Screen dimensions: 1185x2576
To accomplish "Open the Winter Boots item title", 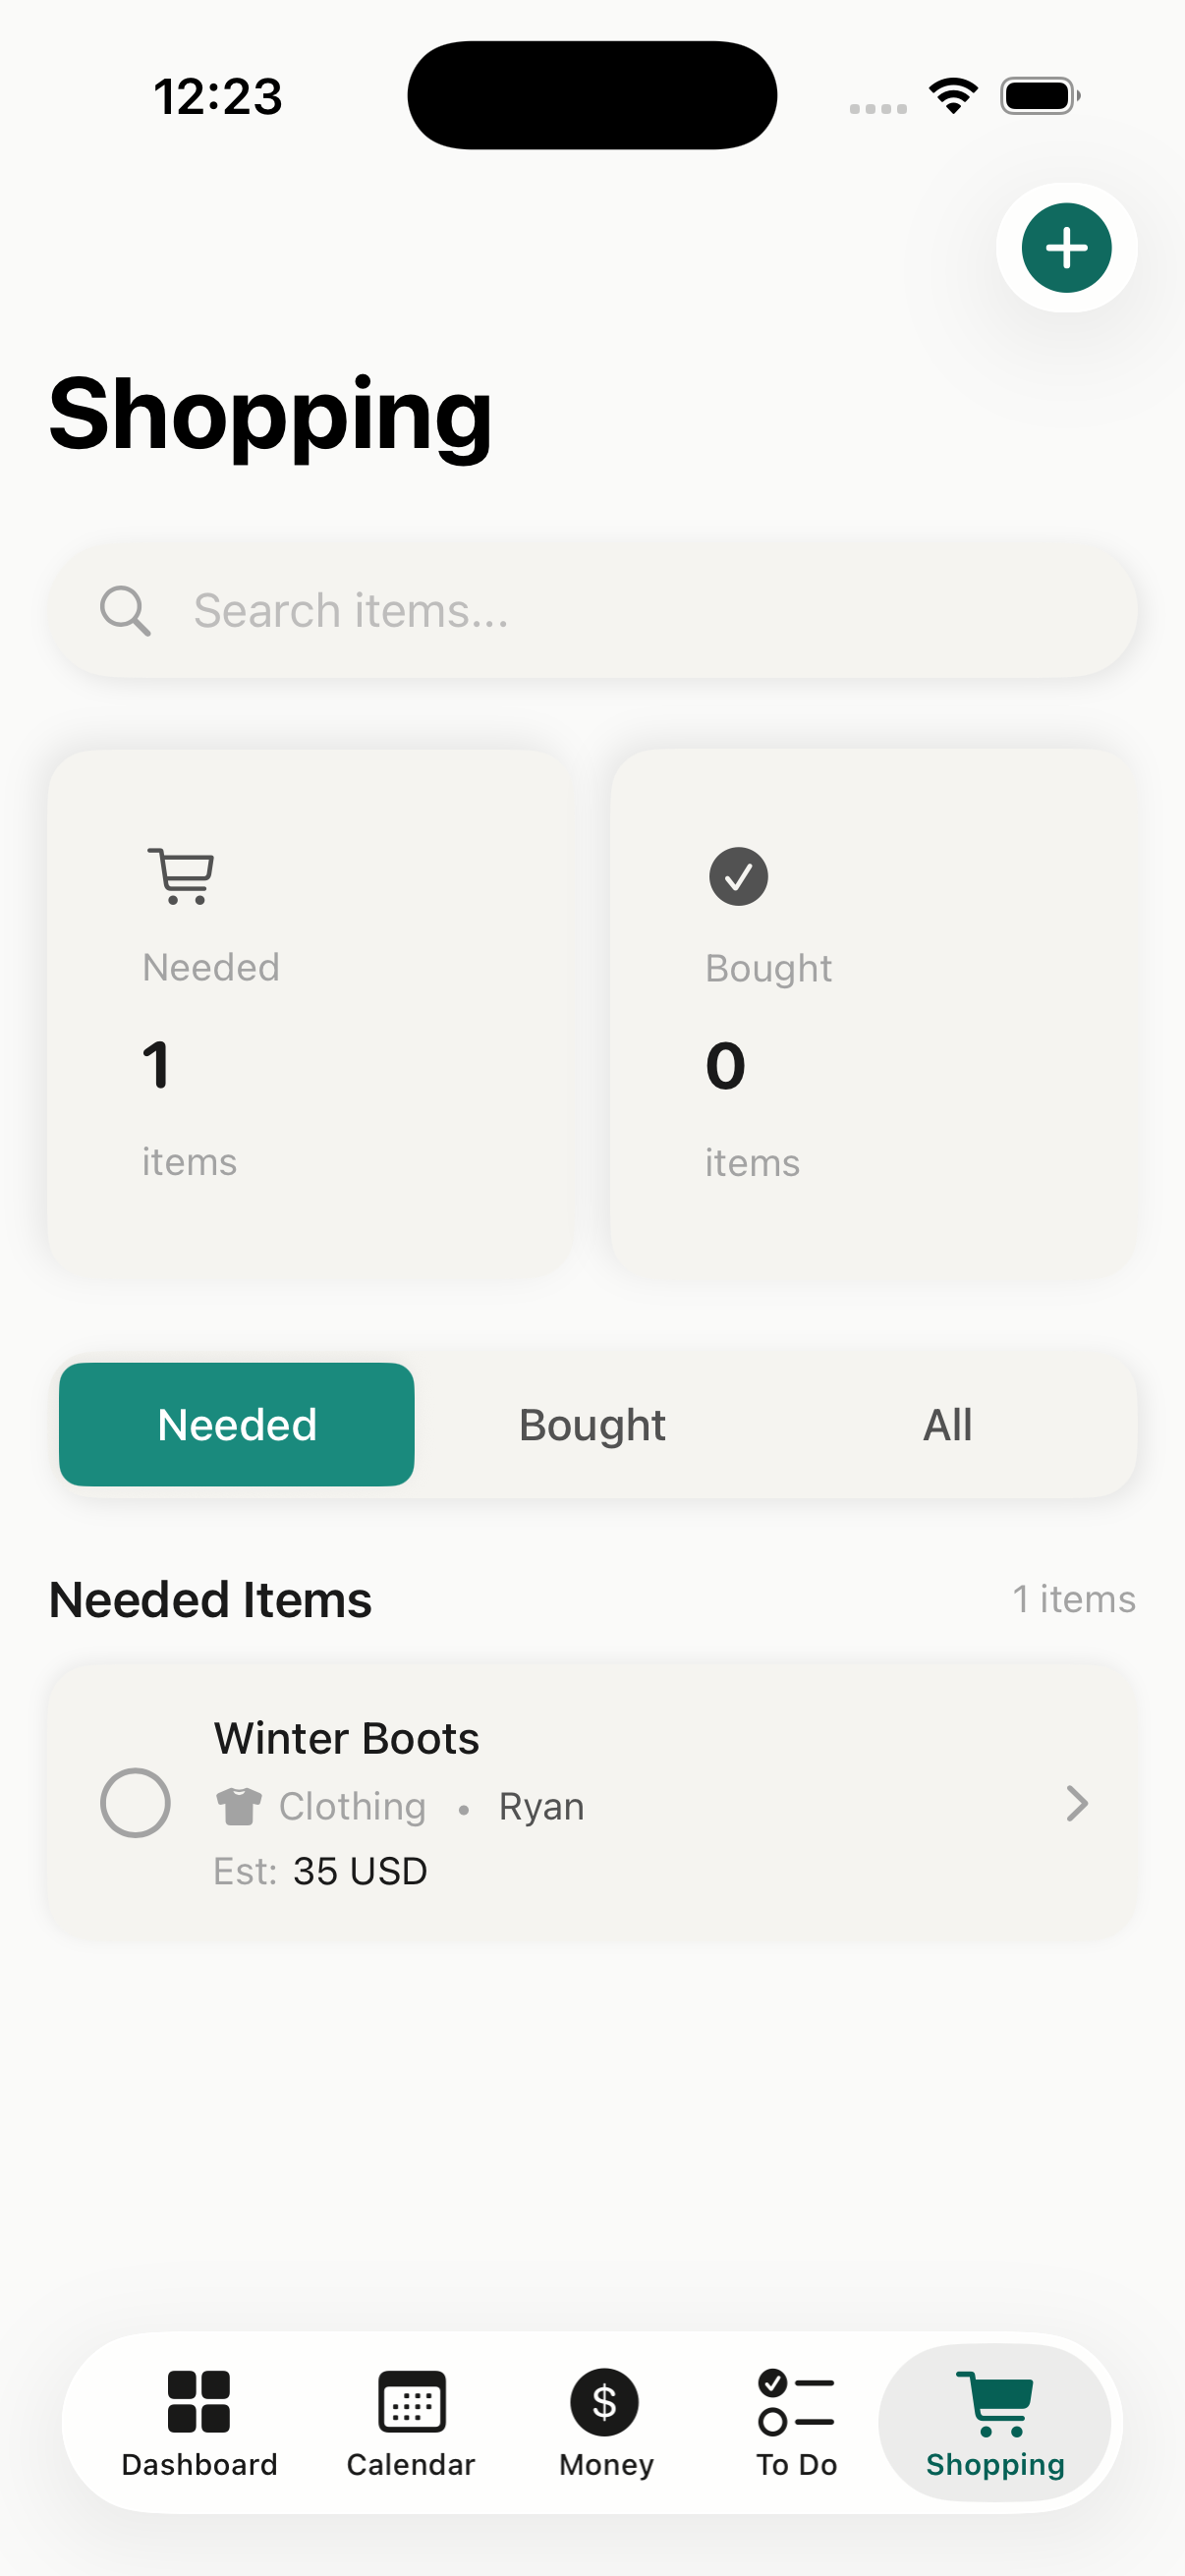I will (x=347, y=1739).
